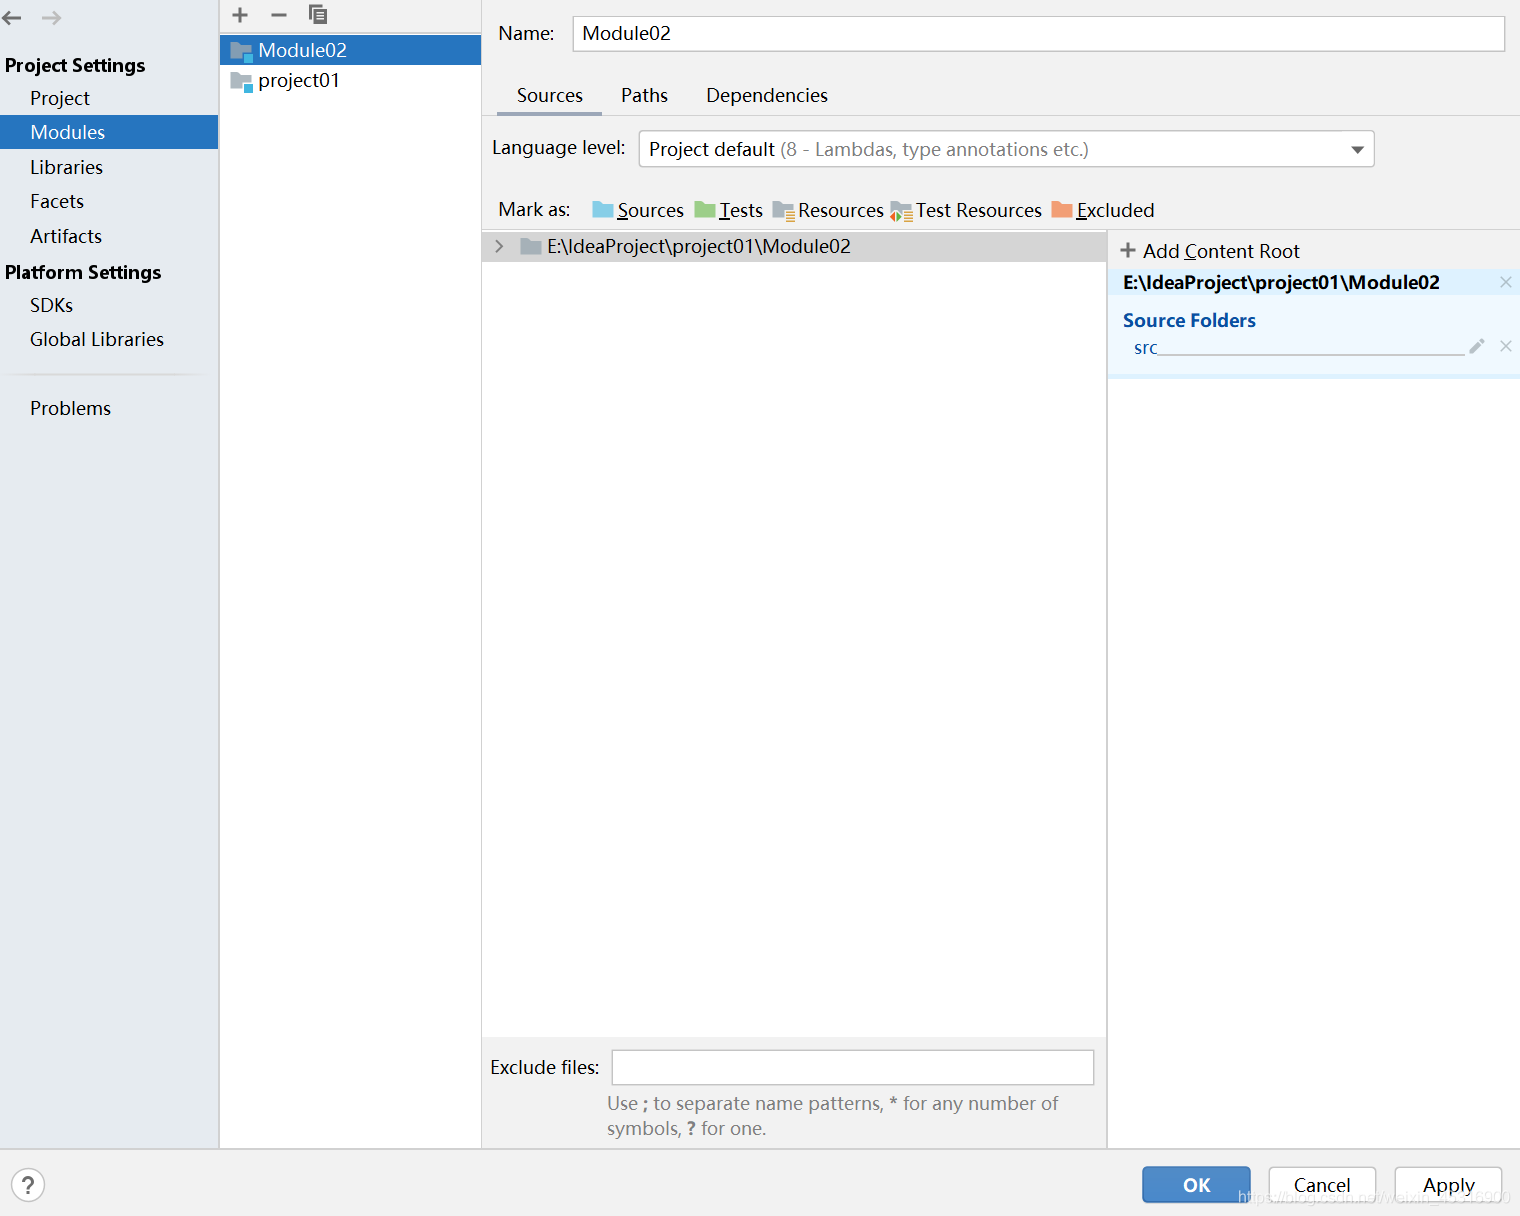The width and height of the screenshot is (1520, 1216).
Task: Switch to the Dependencies tab
Action: point(767,95)
